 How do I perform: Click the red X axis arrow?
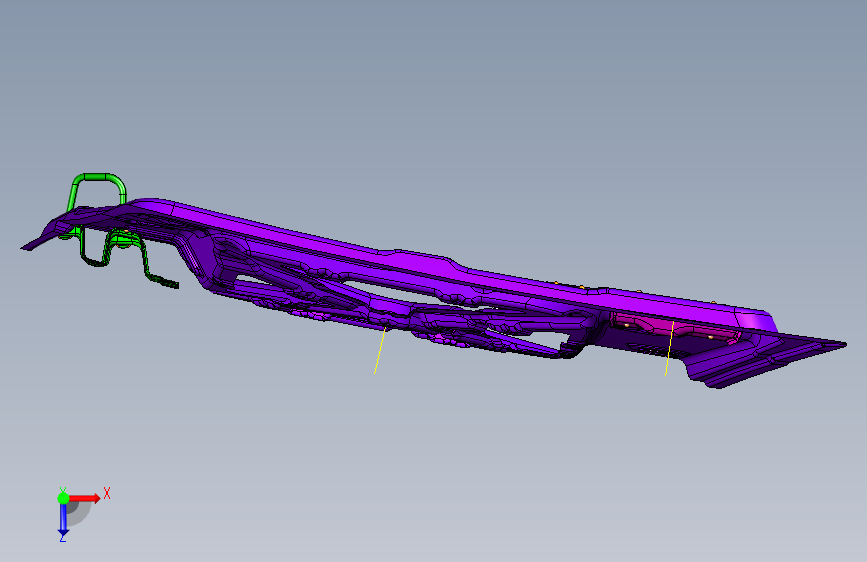[x=85, y=498]
